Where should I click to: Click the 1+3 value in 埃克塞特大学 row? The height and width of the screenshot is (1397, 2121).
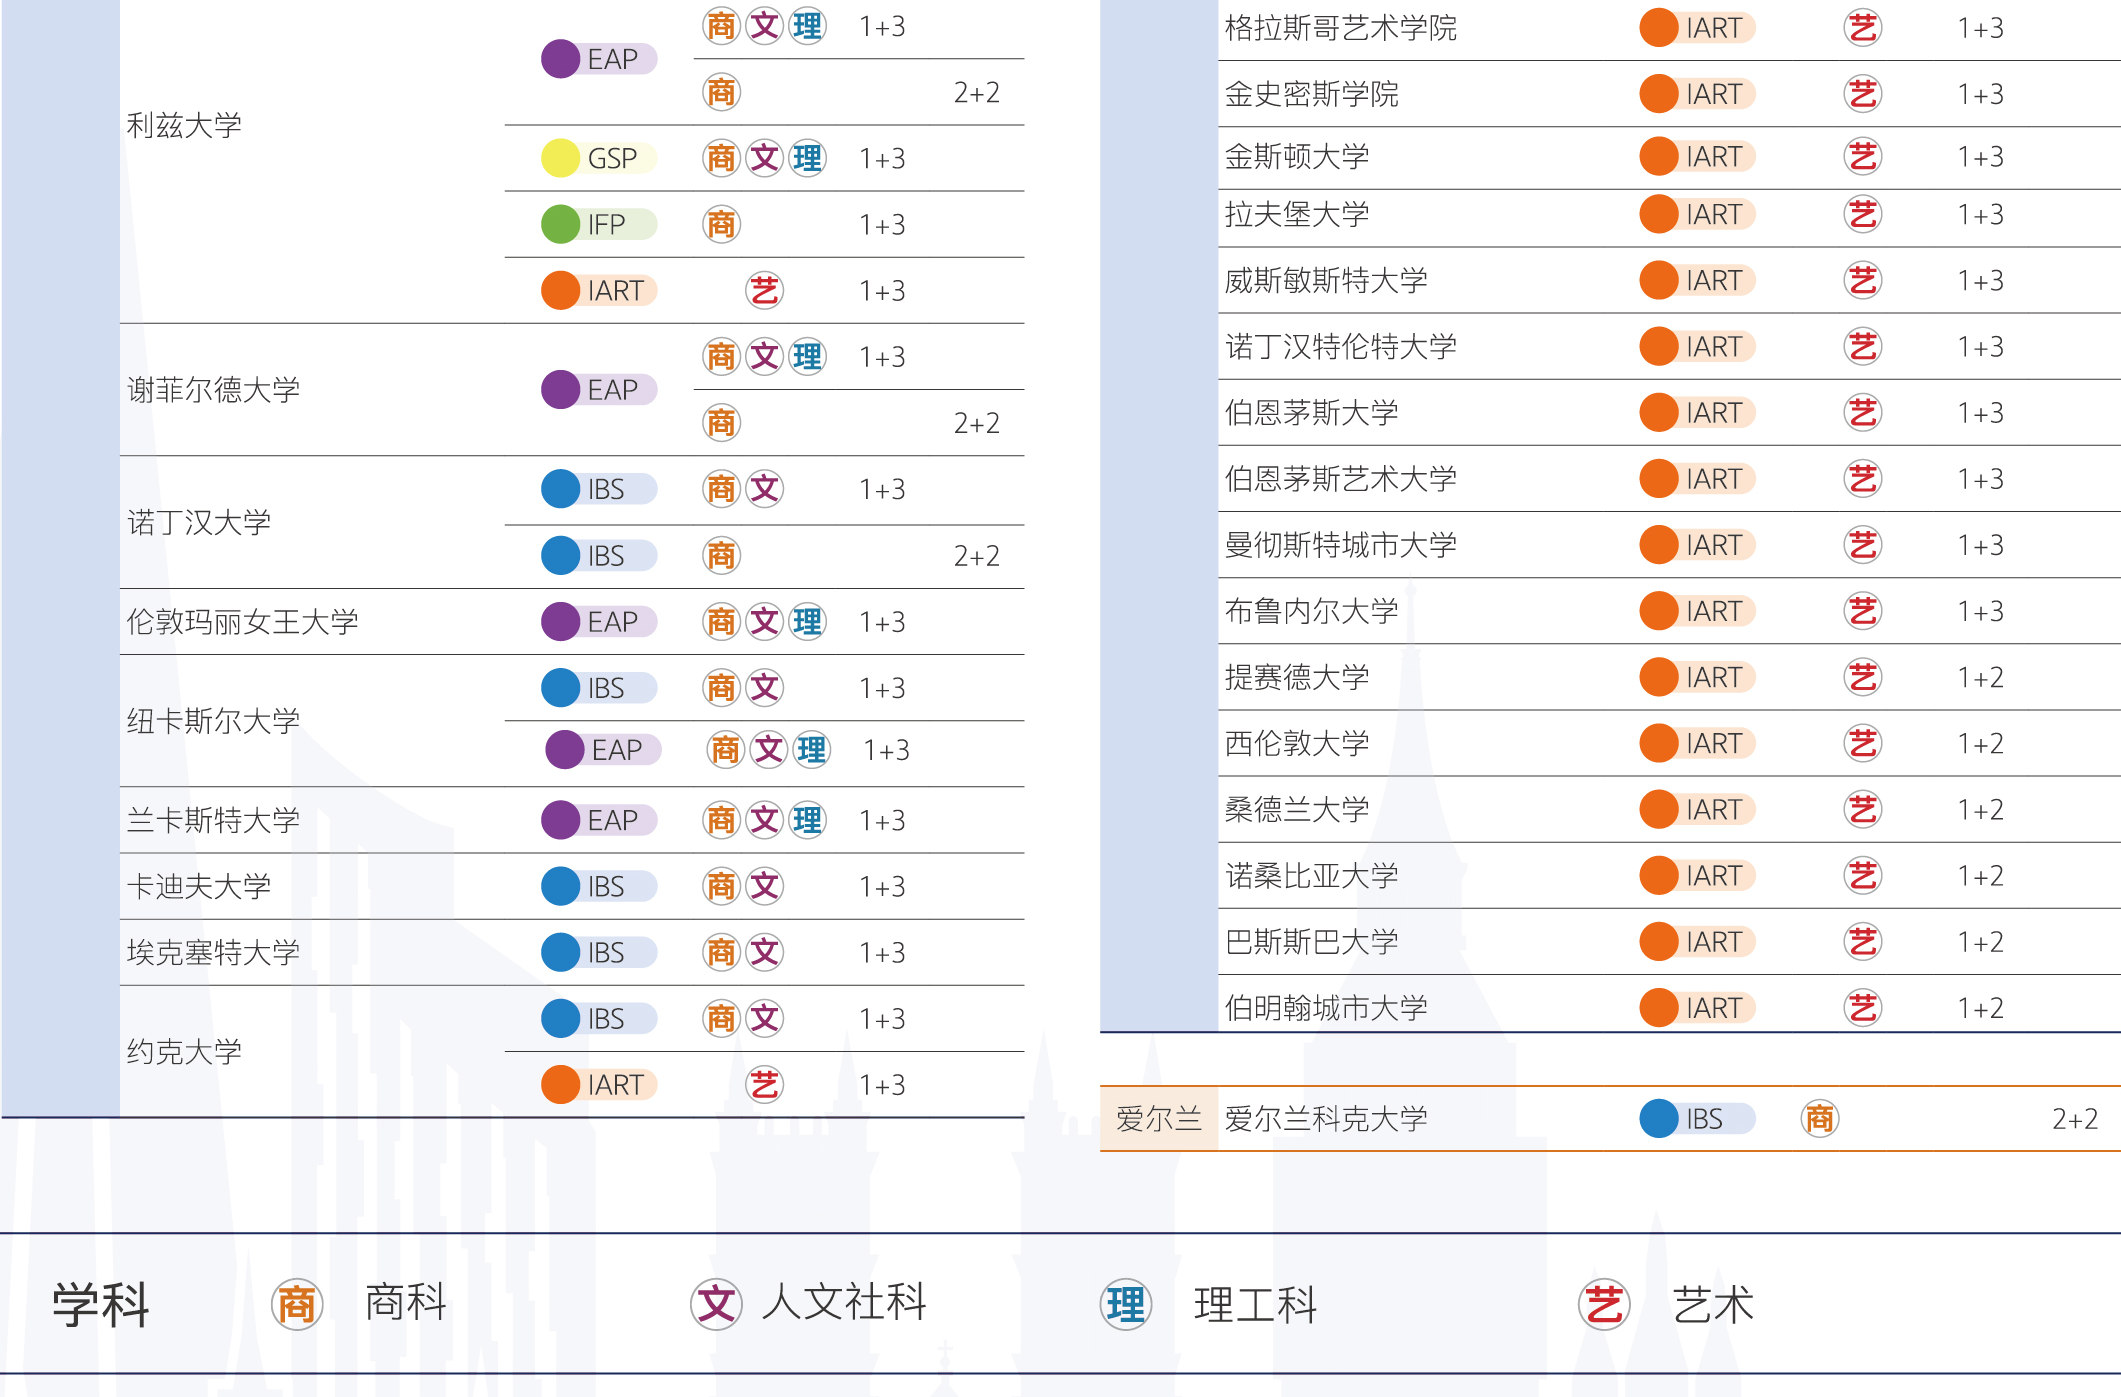pyautogui.click(x=882, y=952)
